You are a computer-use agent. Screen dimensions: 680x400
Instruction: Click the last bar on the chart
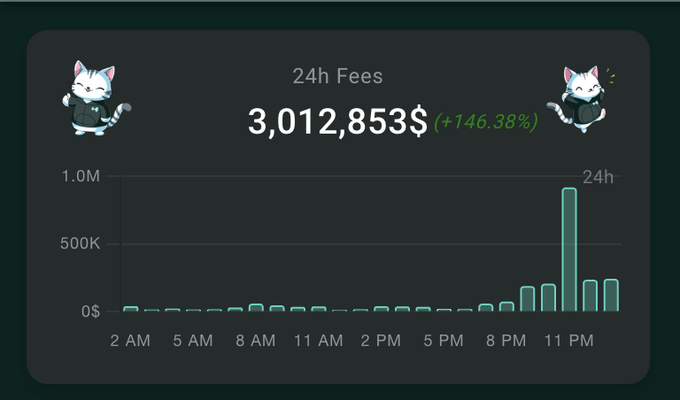pos(611,295)
